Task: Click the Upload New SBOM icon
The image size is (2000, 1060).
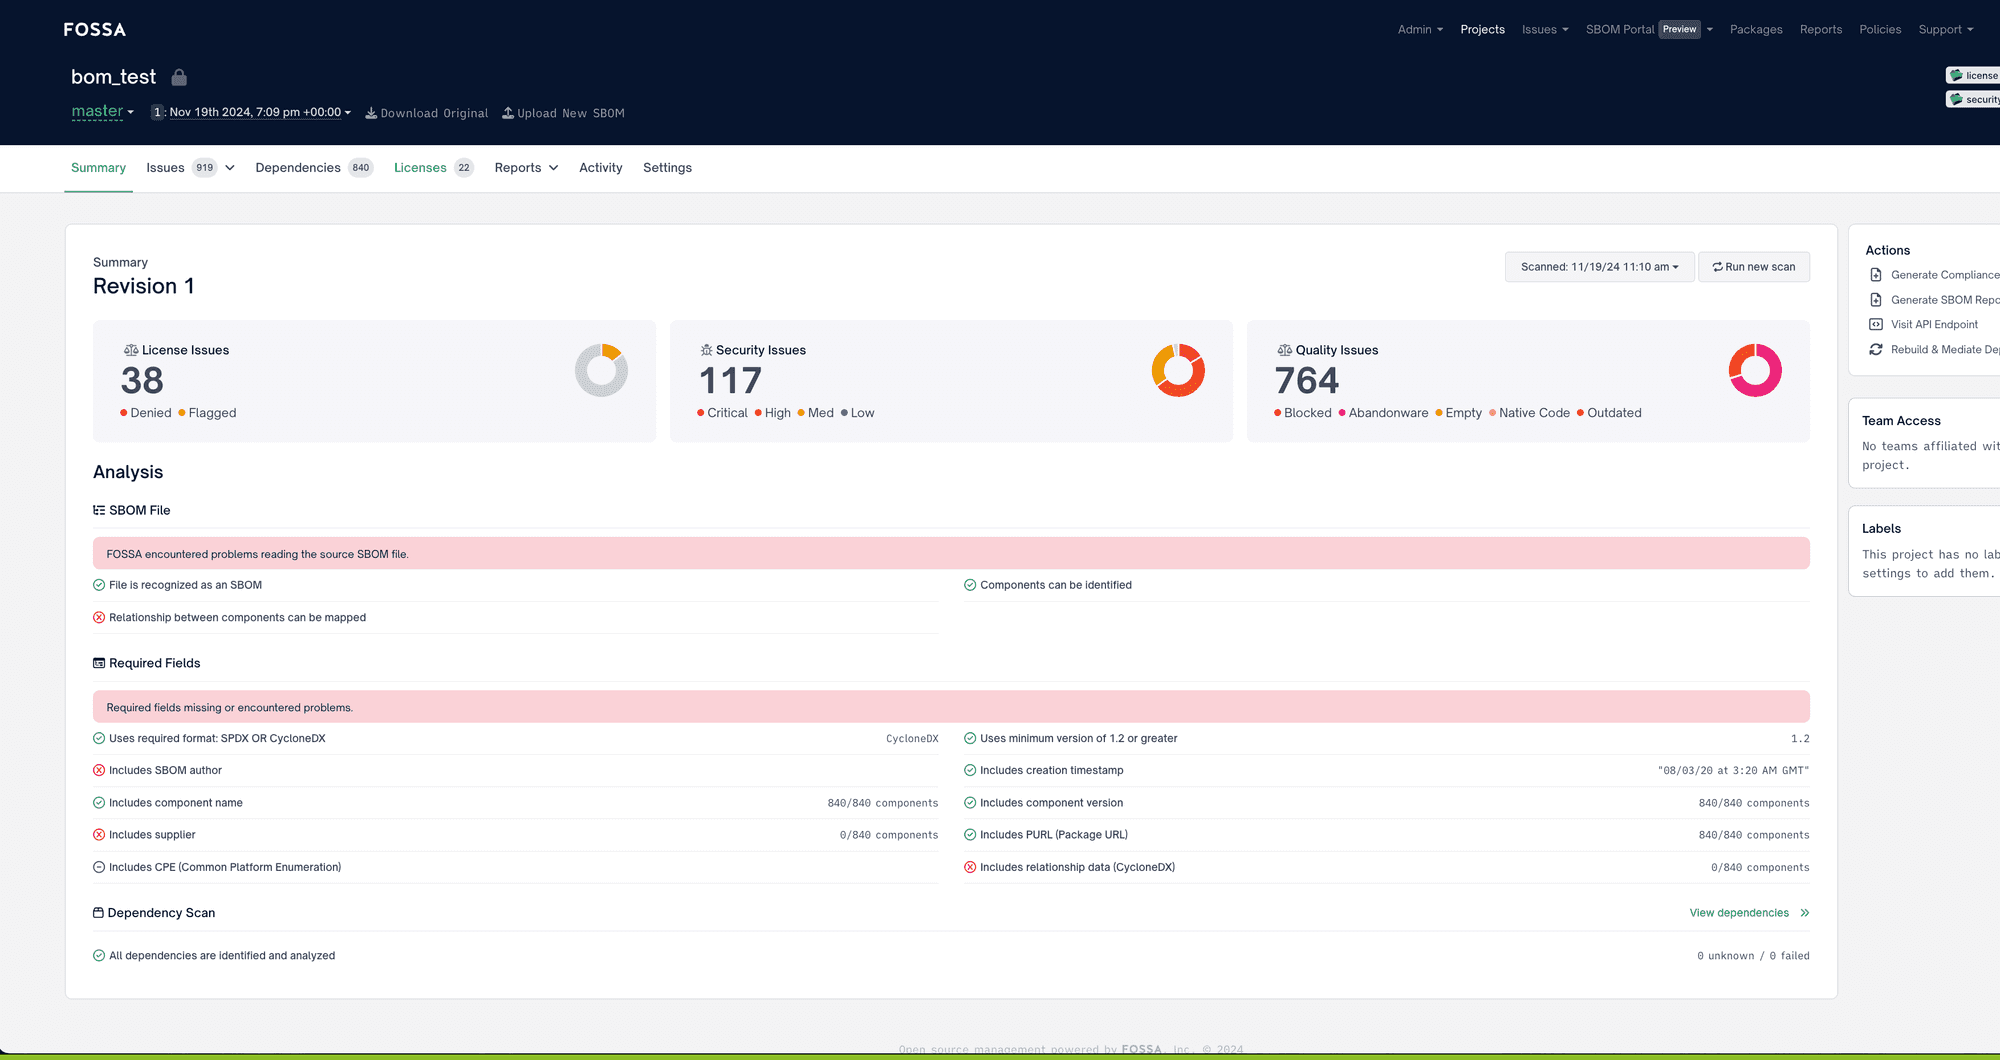Action: 508,112
